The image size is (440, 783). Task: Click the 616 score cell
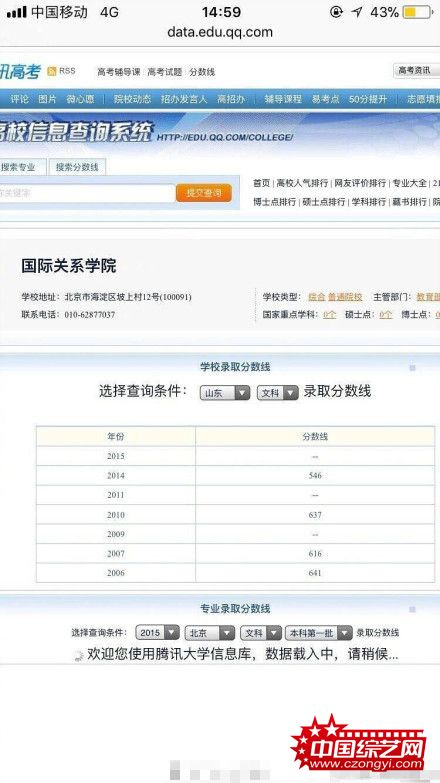click(315, 554)
